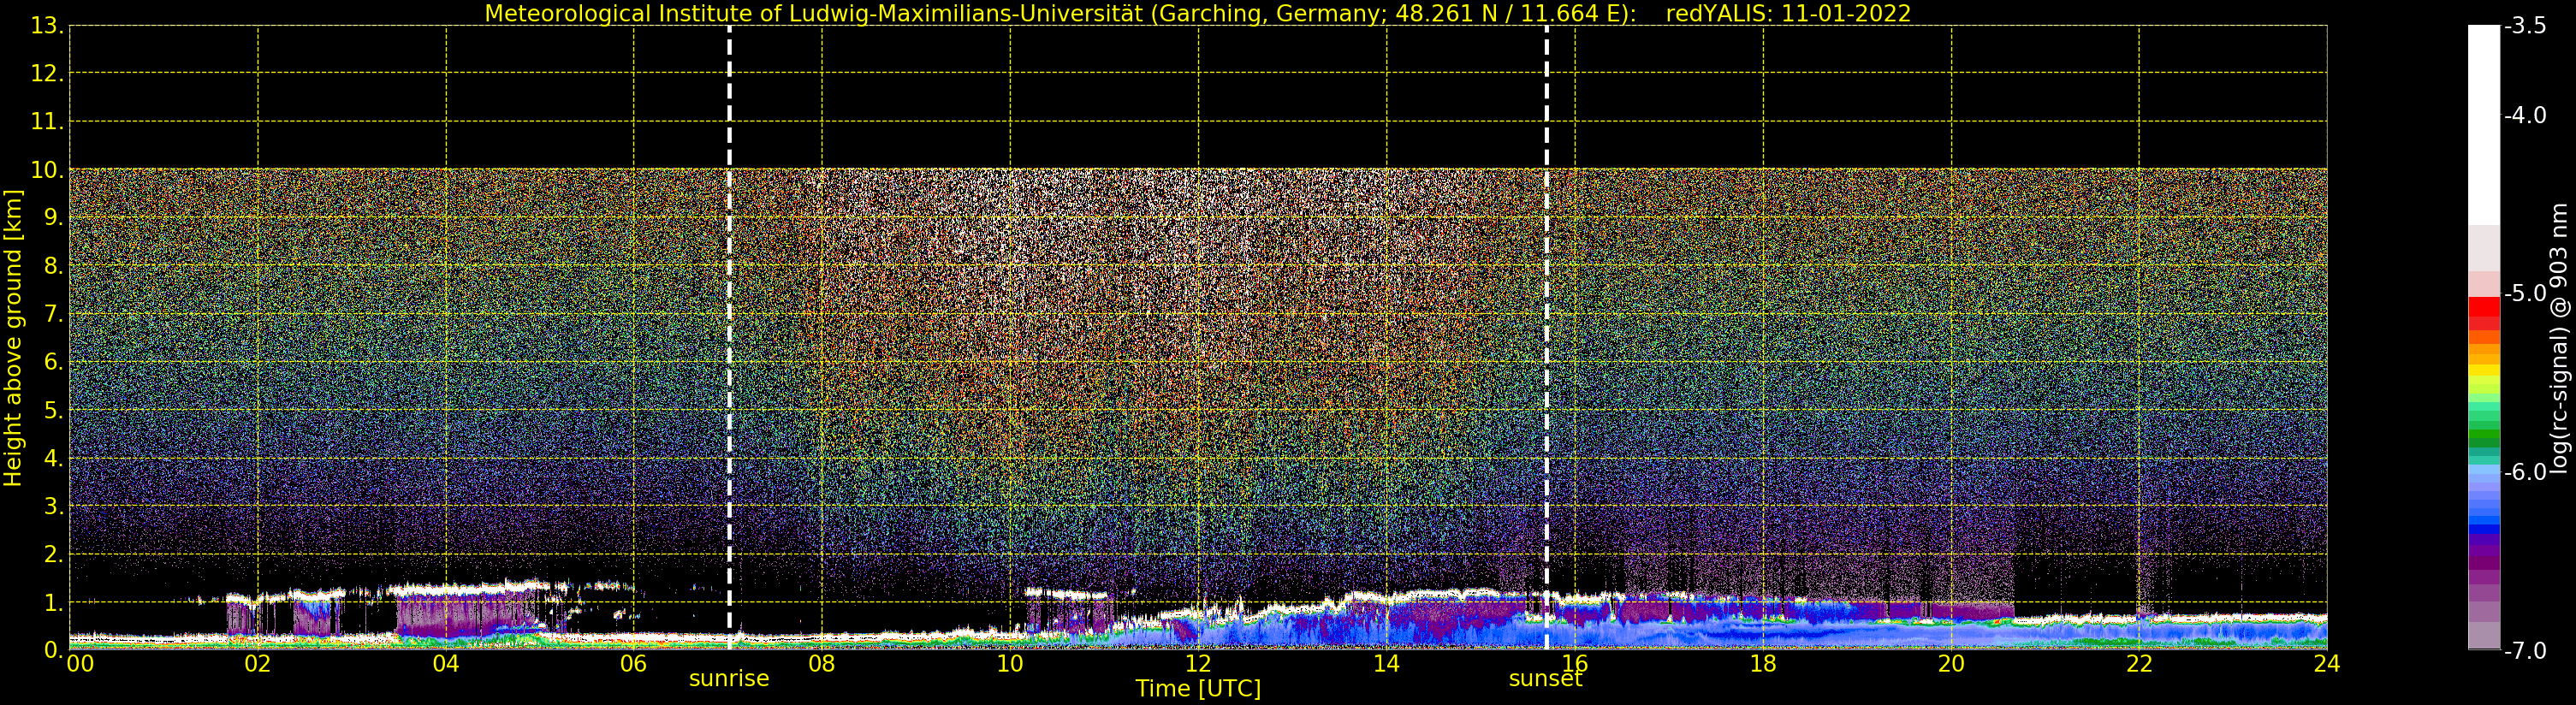Click the x-axis tick label 18
This screenshot has height=705, width=2576.
pyautogui.click(x=1763, y=664)
